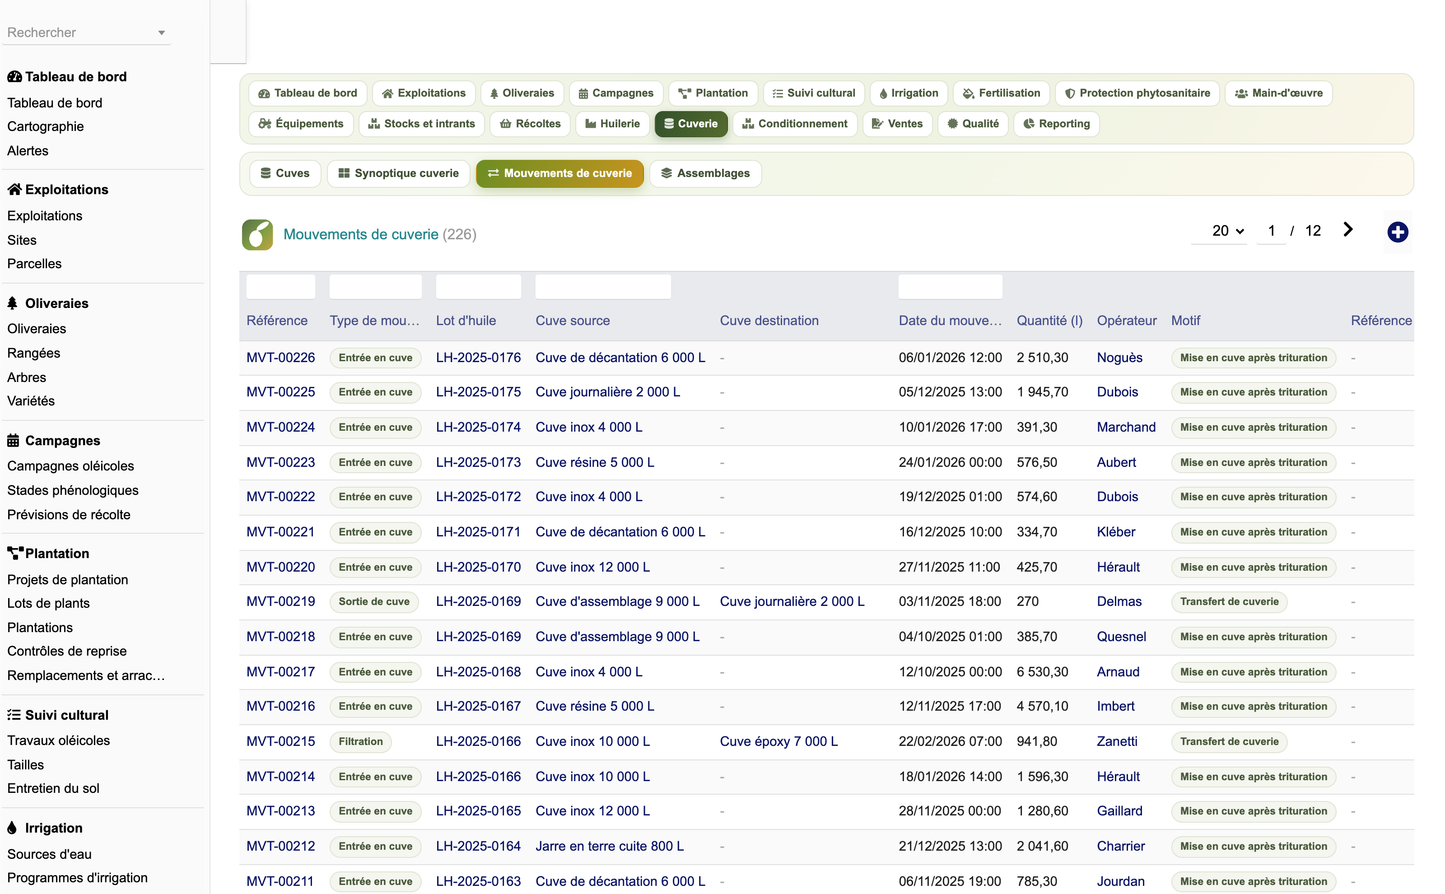Open the Reporting tab
Viewport: 1445px width, 894px height.
coord(1057,124)
